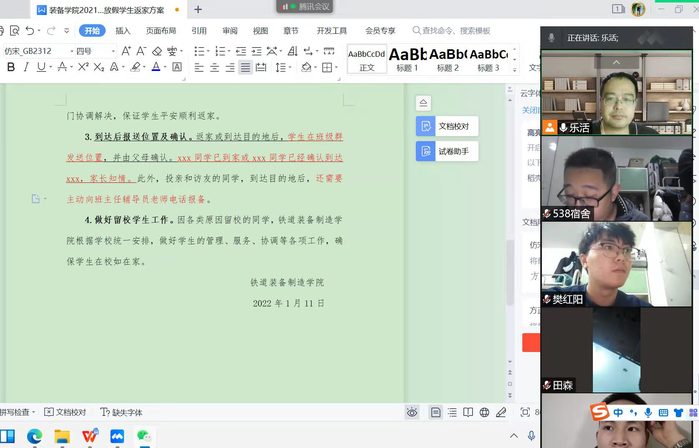Toggle character border formatting

[x=177, y=67]
